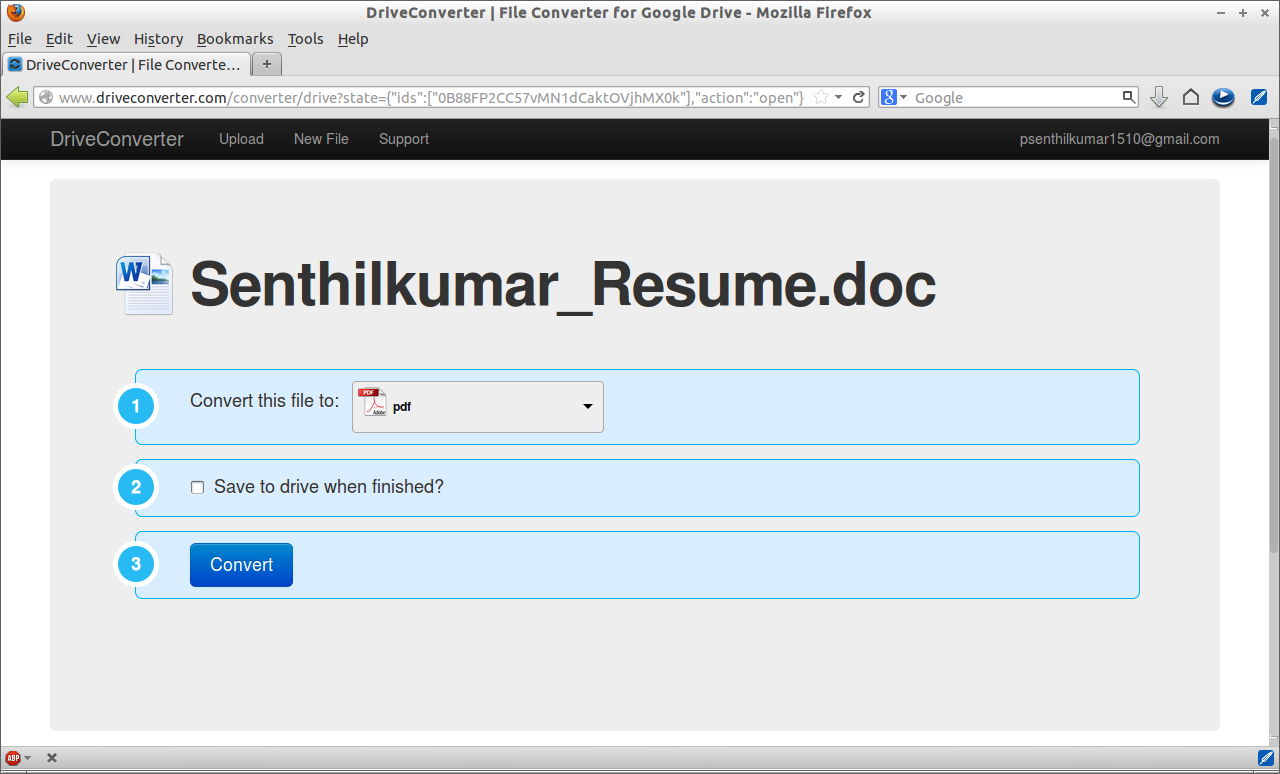1280x774 pixels.
Task: Click the PDF Adobe icon in the dropdown
Action: click(x=372, y=403)
